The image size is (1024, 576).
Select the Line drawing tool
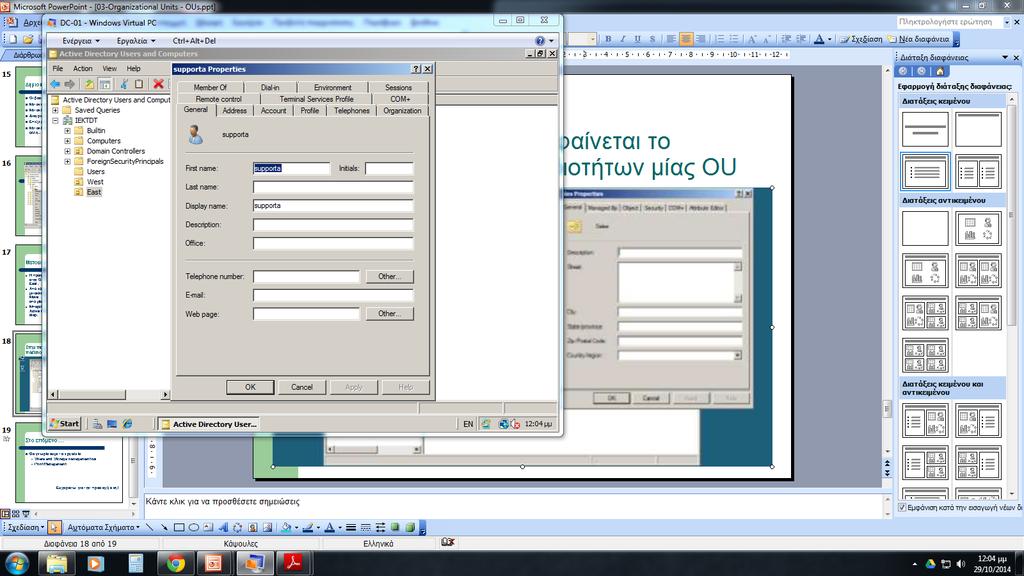[x=150, y=527]
